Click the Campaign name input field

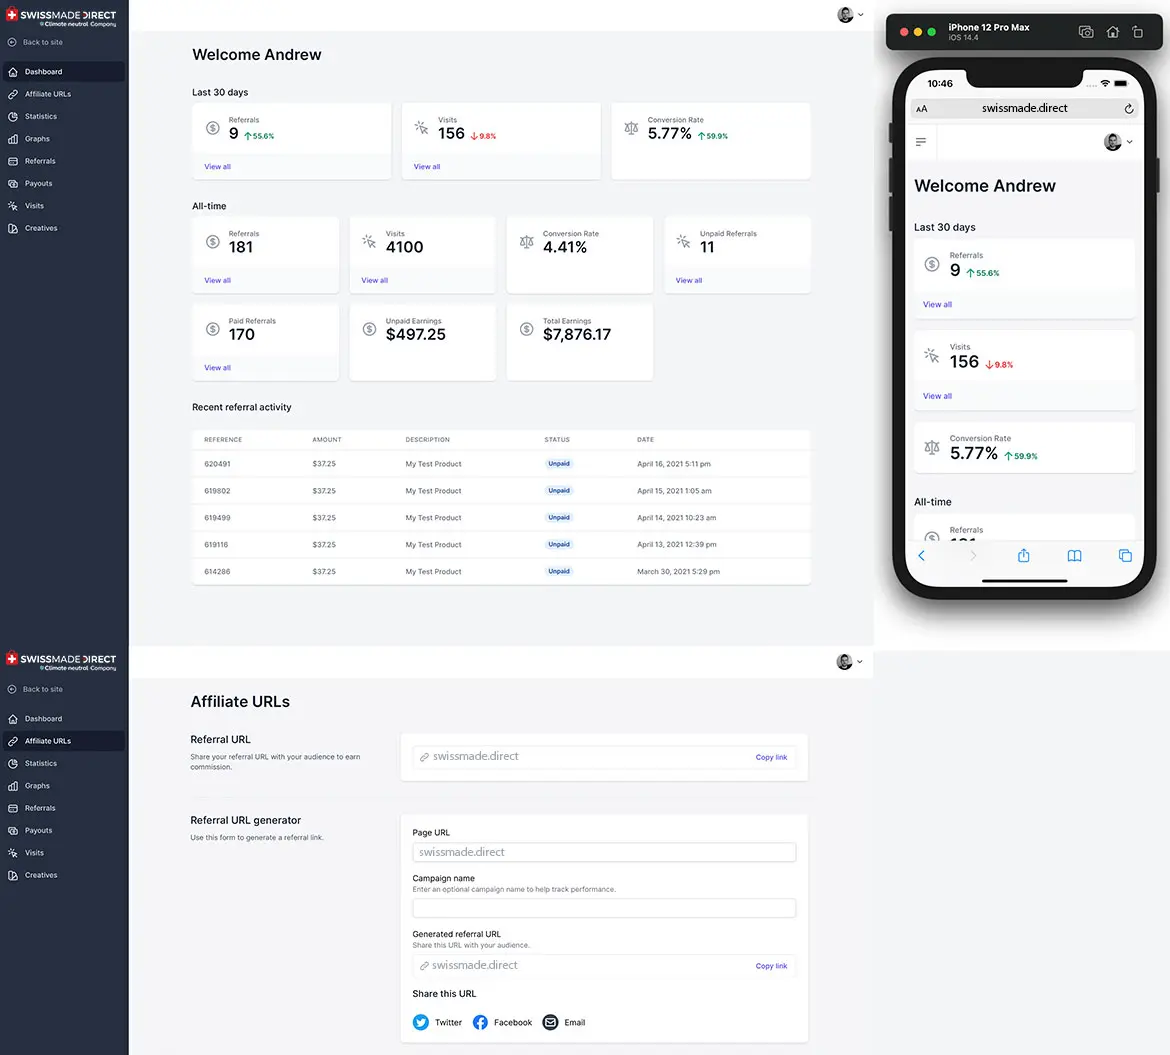pyautogui.click(x=604, y=908)
